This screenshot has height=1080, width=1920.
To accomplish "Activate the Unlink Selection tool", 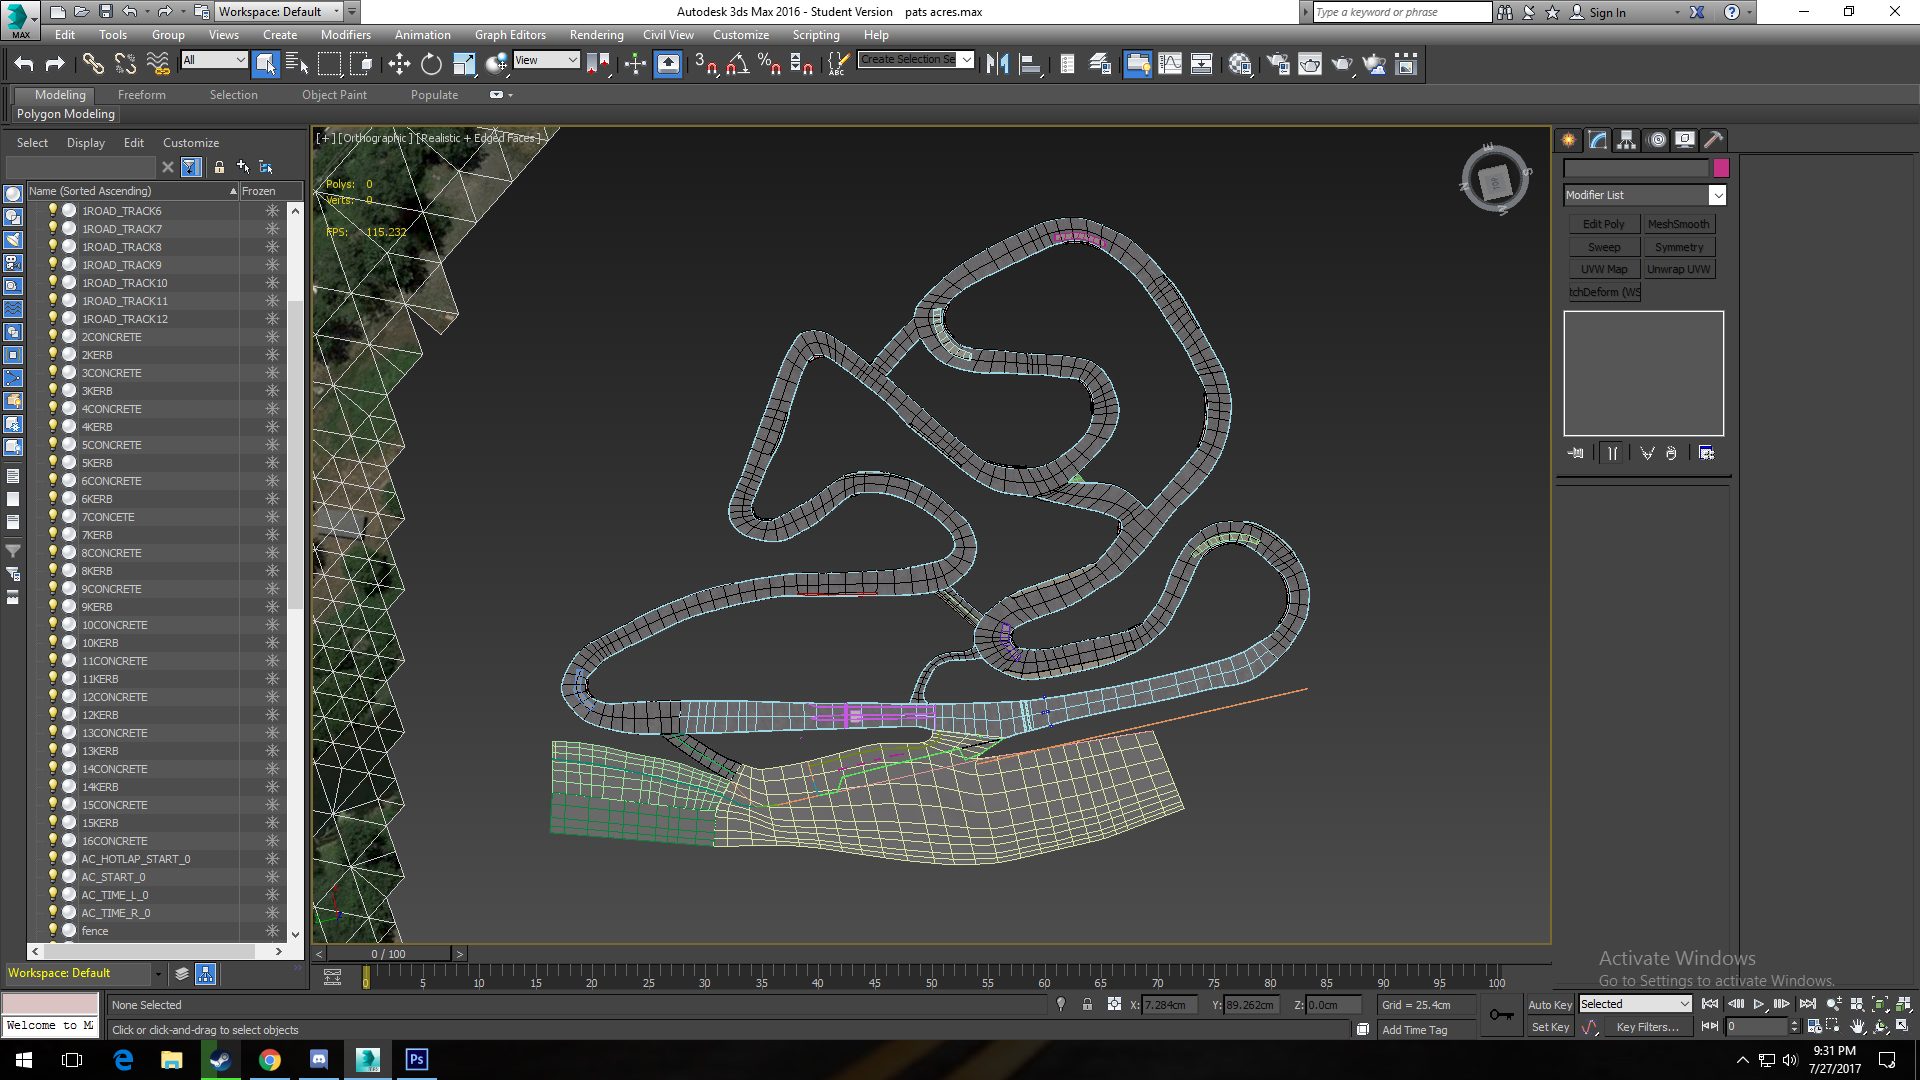I will point(125,64).
